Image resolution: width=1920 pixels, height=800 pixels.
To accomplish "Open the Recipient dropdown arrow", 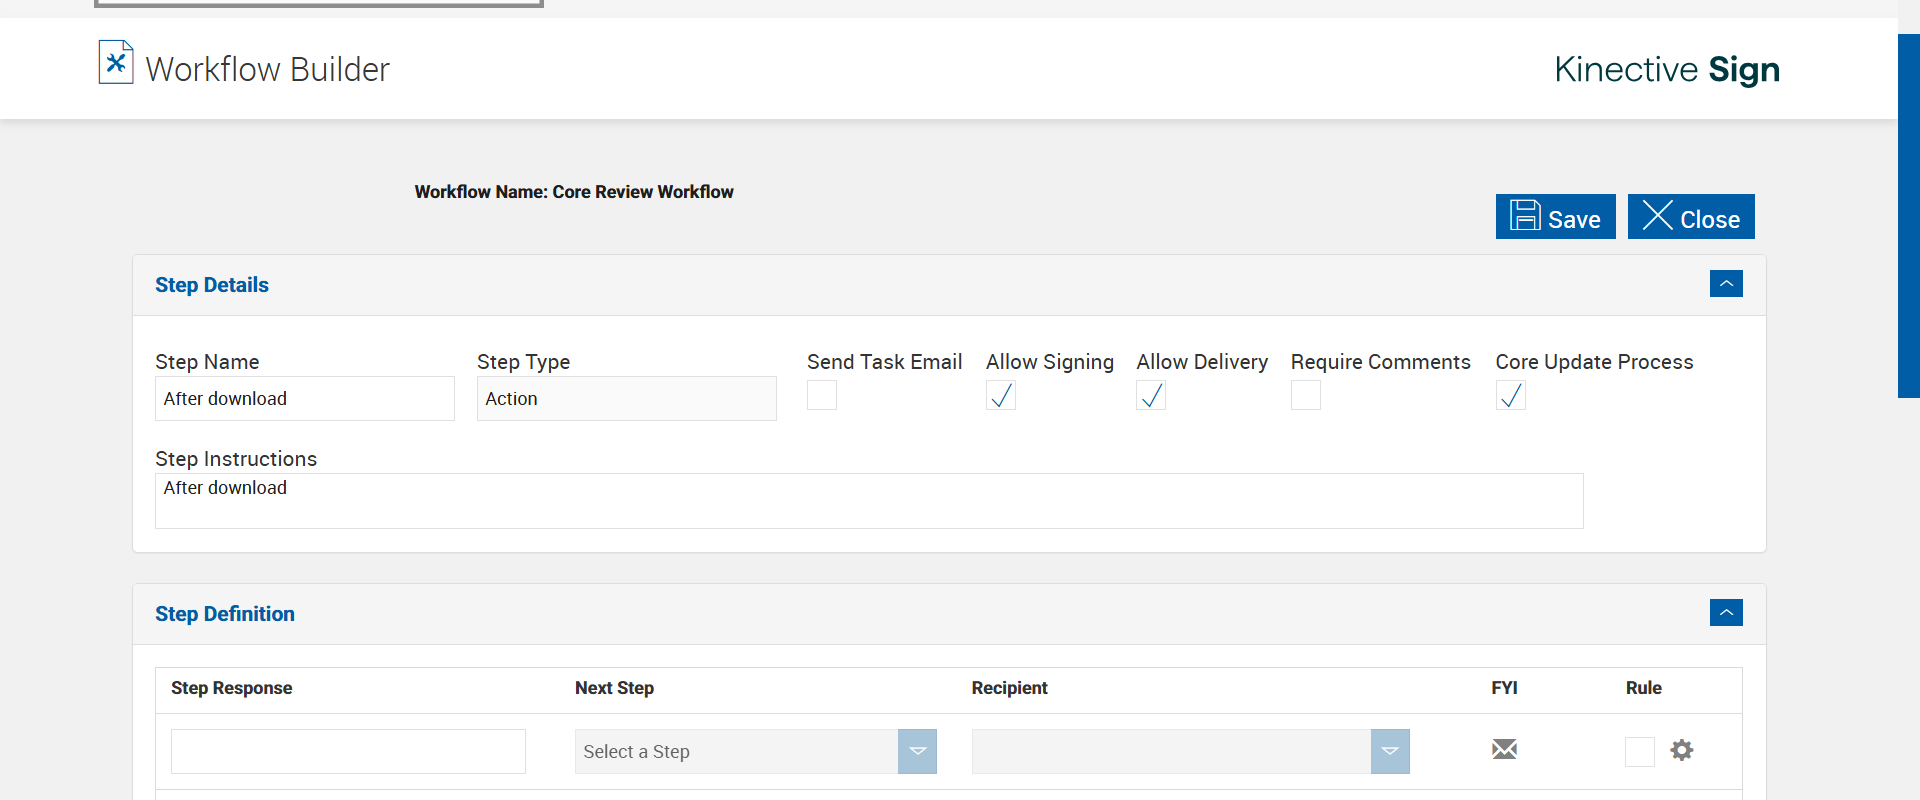I will point(1390,751).
